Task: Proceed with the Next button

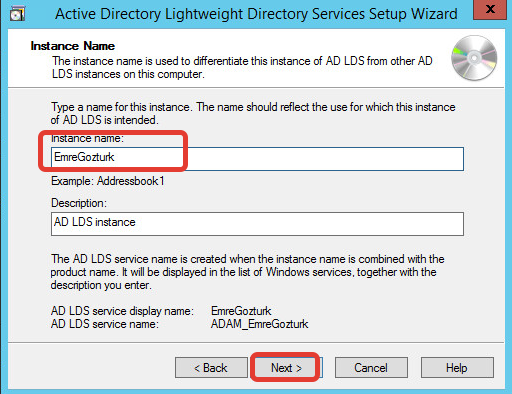Action: [286, 368]
